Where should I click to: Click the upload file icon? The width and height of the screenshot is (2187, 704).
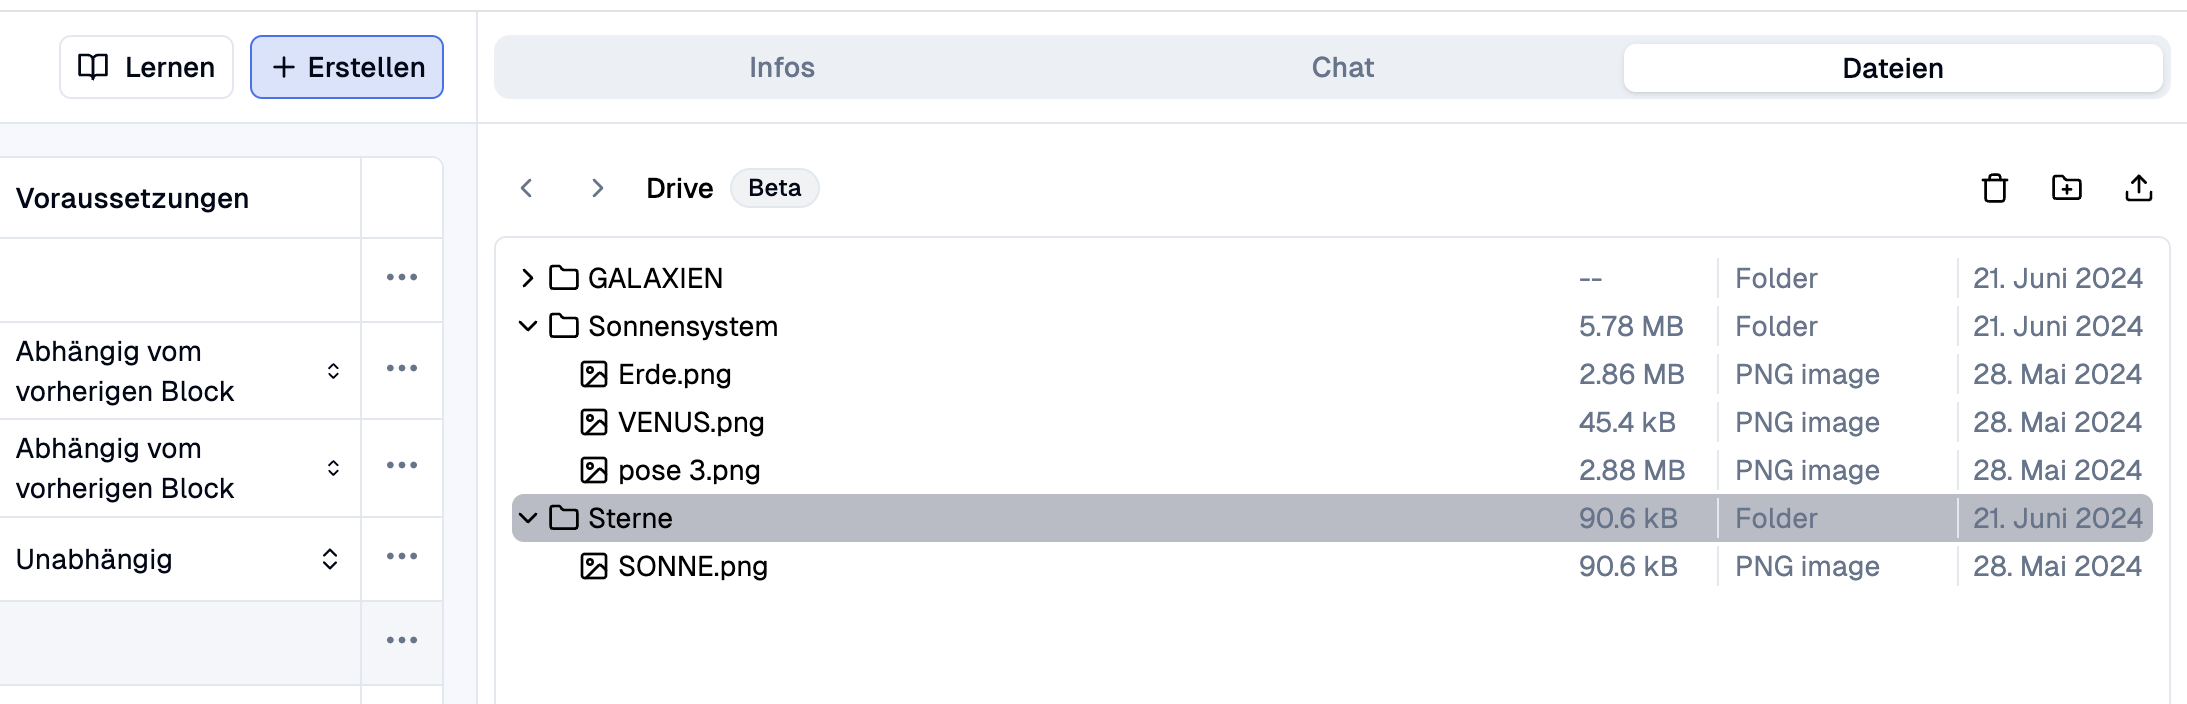click(x=2138, y=188)
